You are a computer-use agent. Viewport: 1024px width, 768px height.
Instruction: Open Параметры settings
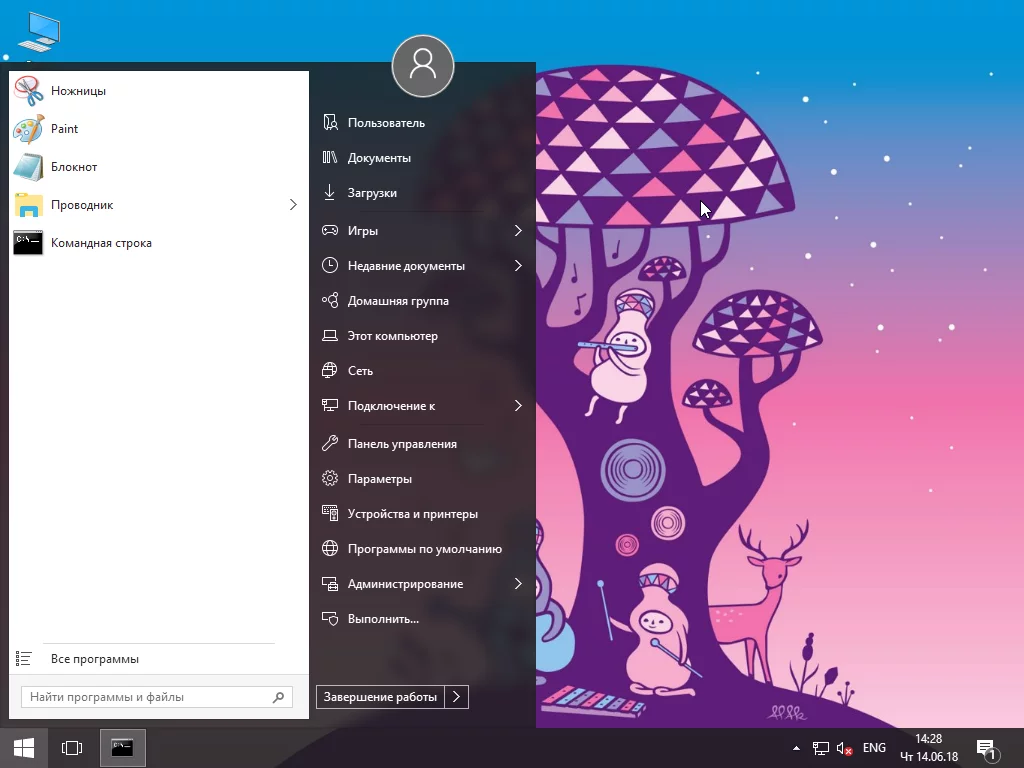point(381,478)
